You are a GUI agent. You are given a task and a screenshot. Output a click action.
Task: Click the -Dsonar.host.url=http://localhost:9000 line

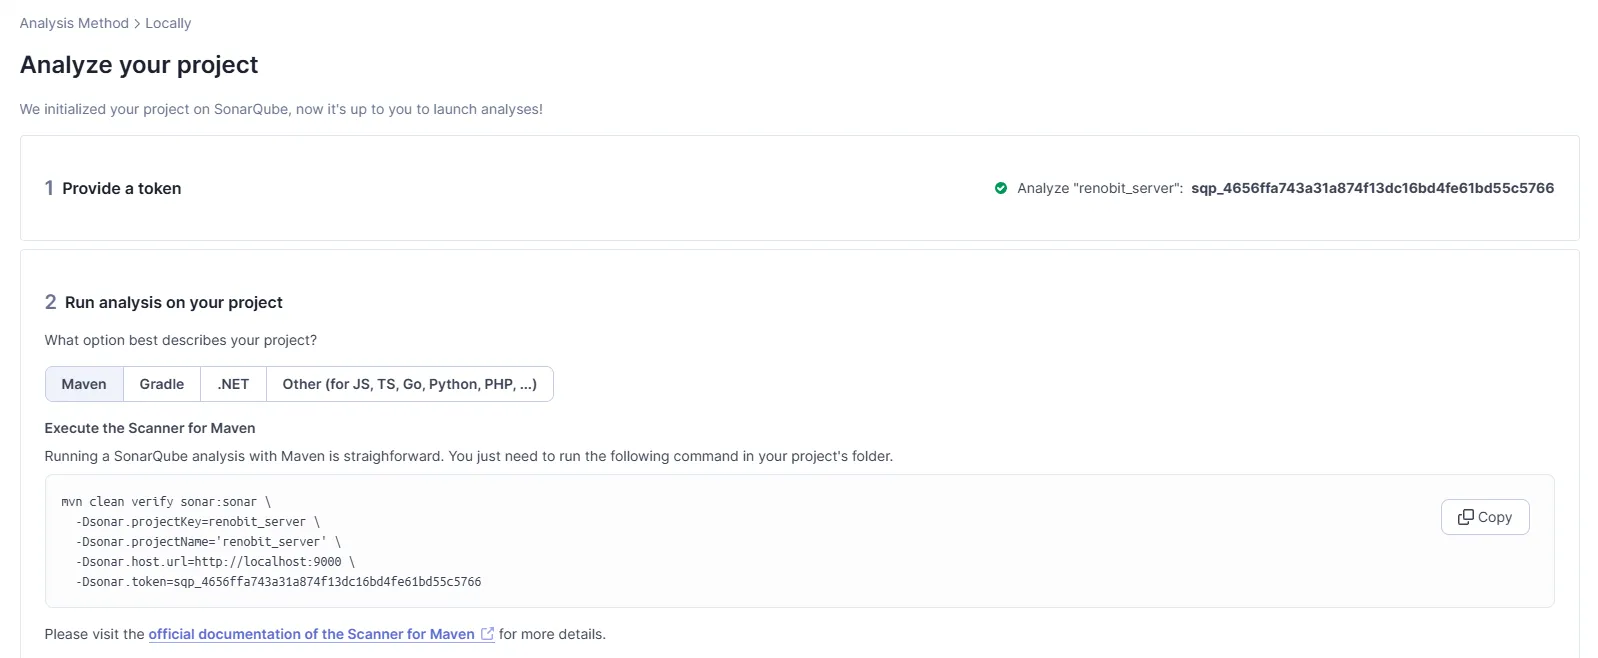coord(215,562)
